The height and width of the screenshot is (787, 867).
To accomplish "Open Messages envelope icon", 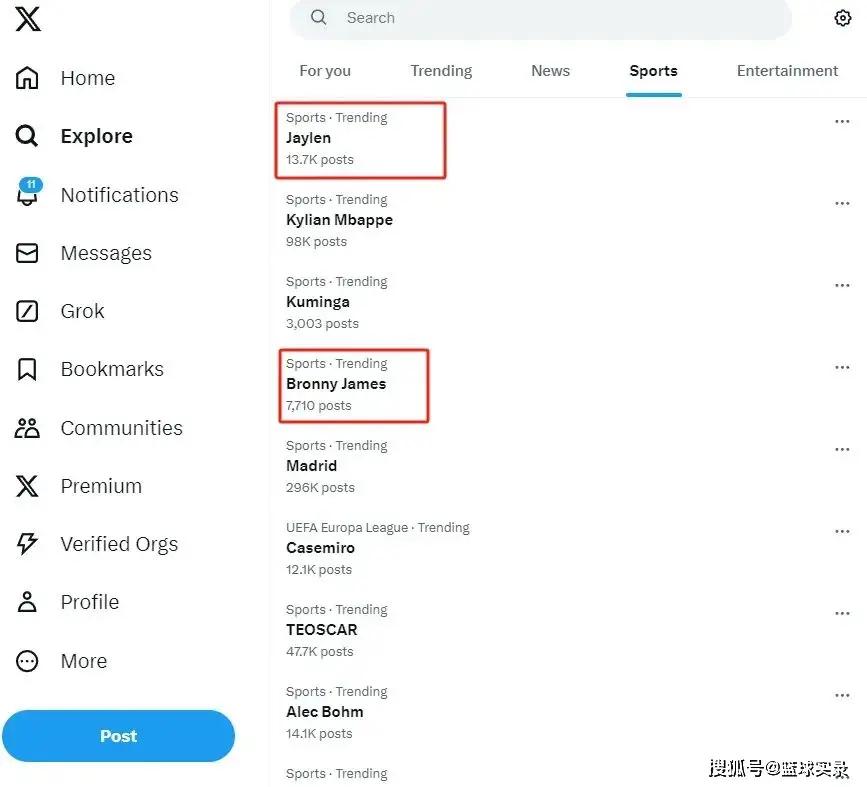I will click(x=28, y=253).
